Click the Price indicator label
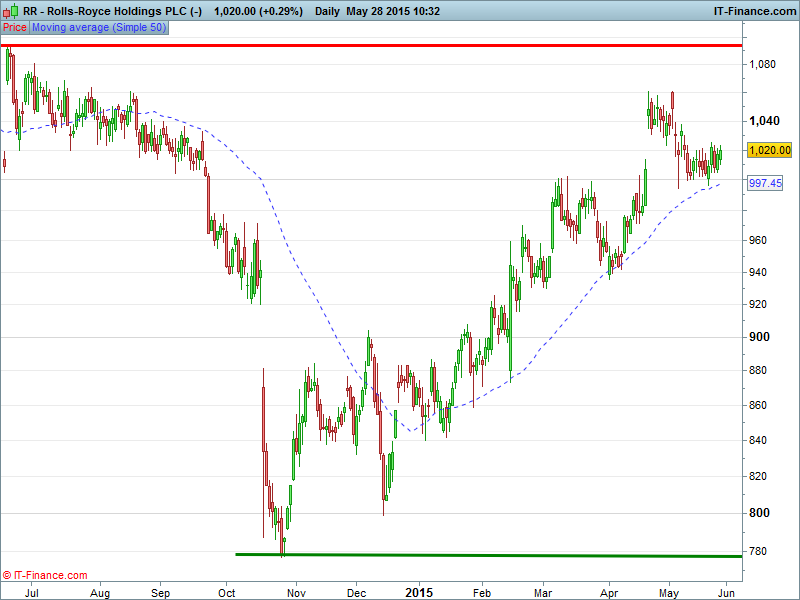This screenshot has width=800, height=600. point(15,28)
